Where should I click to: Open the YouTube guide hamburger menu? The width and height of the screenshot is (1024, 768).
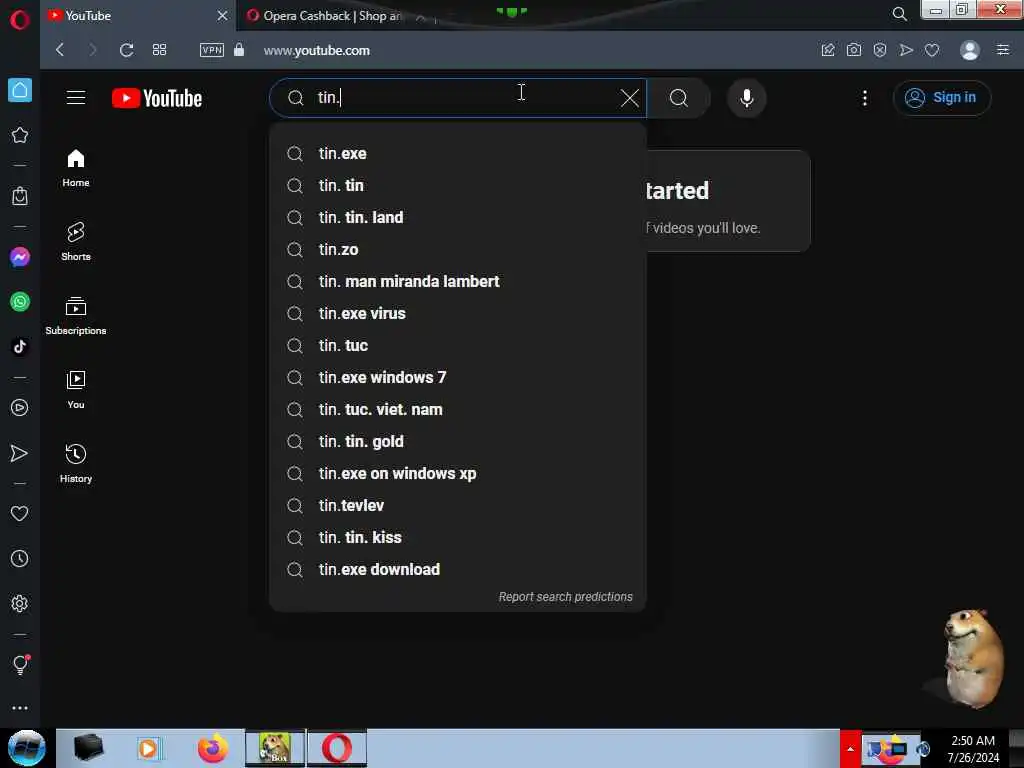(76, 98)
